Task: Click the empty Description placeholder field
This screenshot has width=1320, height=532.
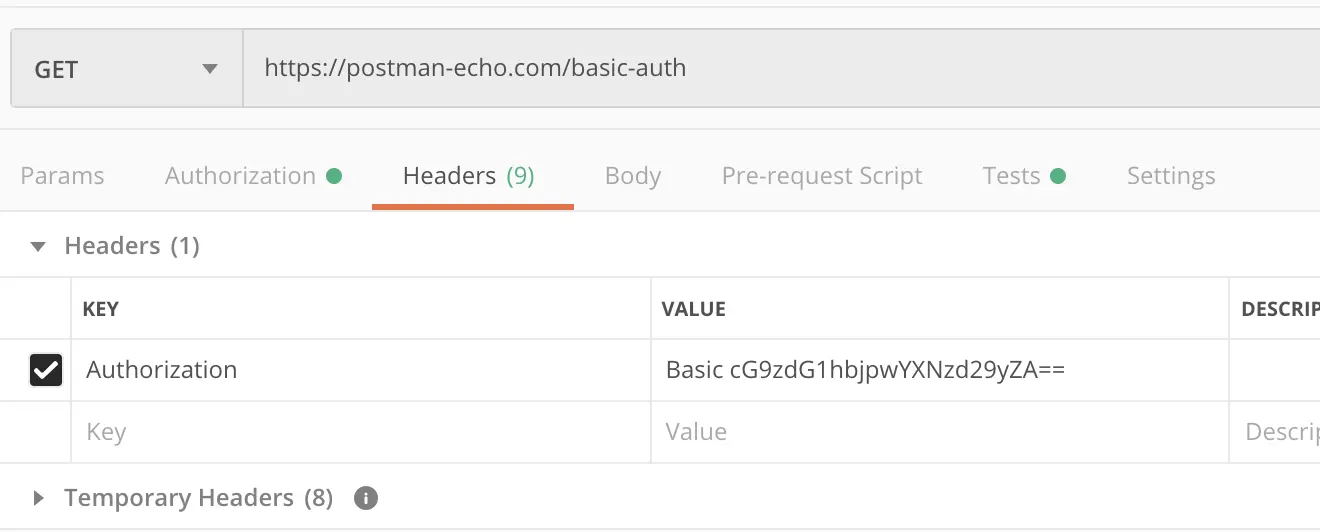Action: [1275, 432]
